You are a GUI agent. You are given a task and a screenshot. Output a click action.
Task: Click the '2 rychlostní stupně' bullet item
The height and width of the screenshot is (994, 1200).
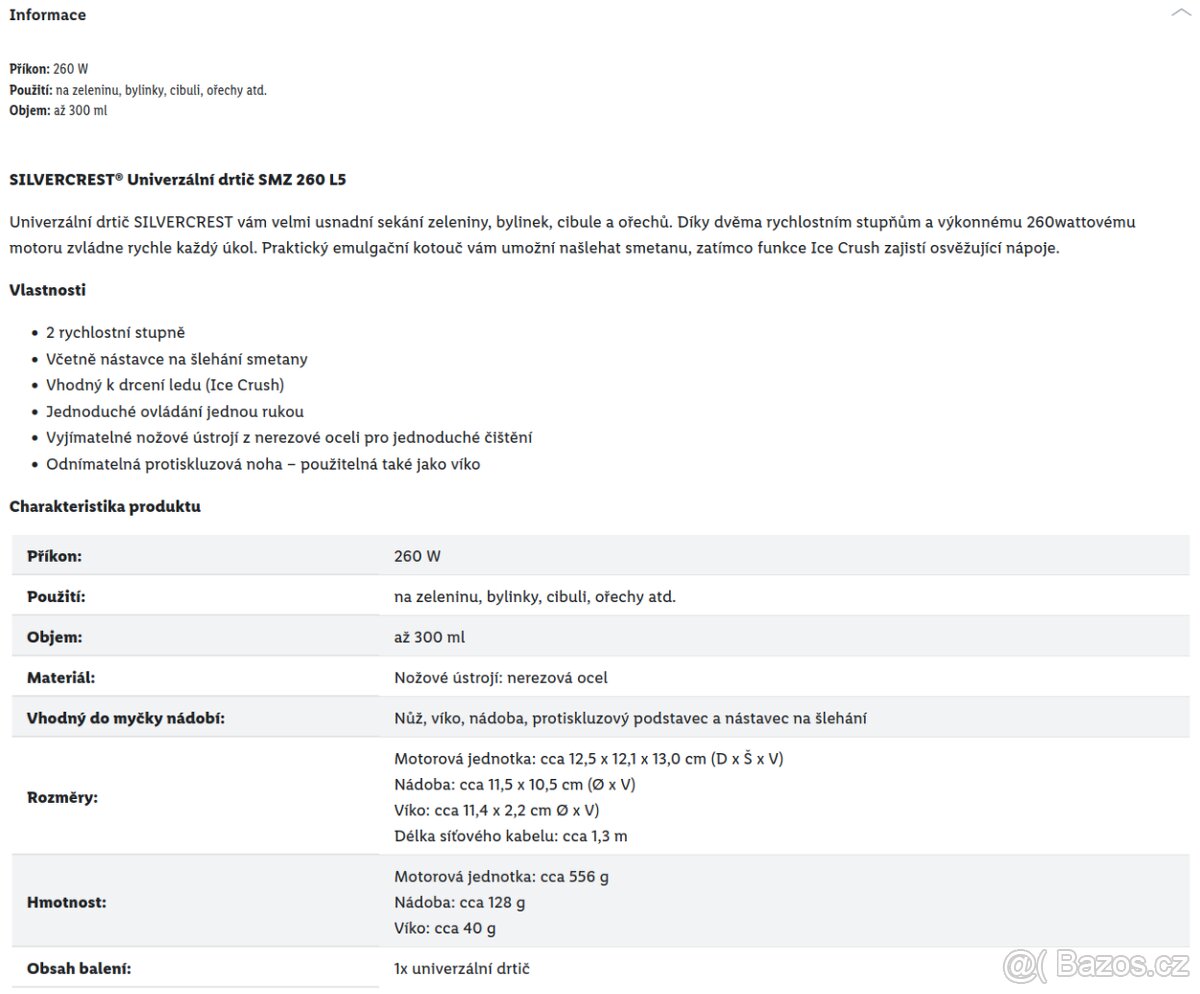click(115, 333)
